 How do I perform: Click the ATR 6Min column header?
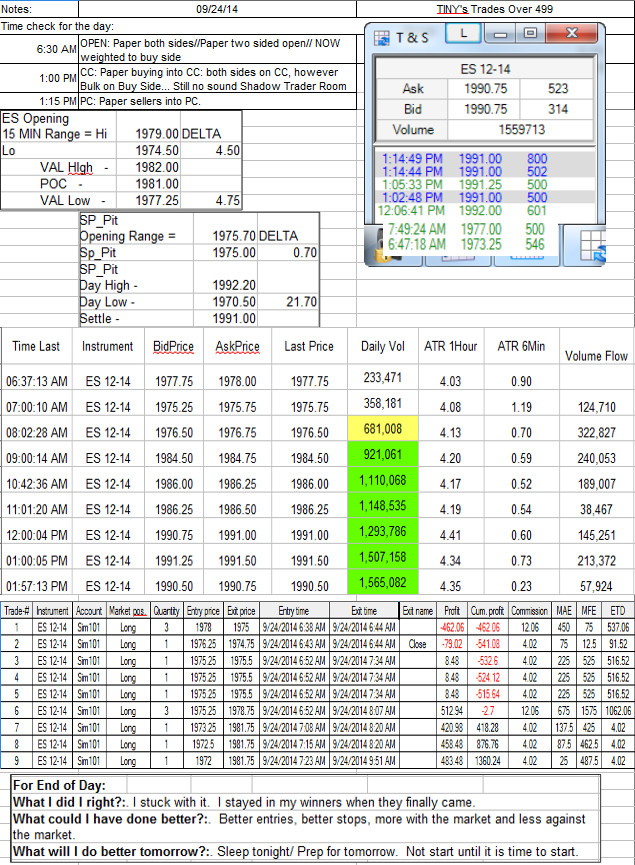(521, 346)
